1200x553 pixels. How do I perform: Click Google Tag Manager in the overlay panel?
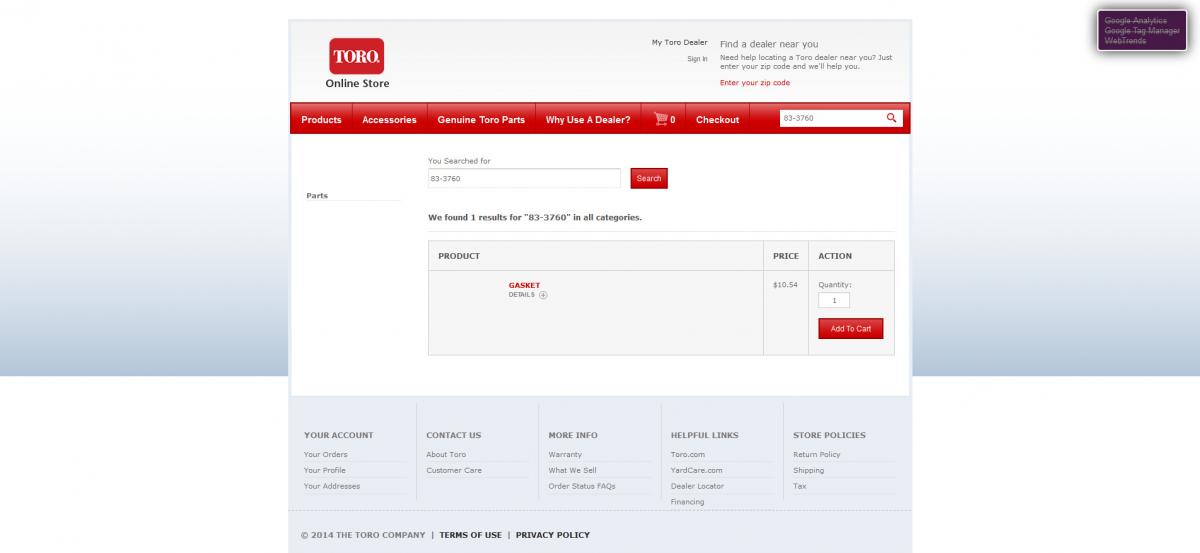pos(1142,30)
